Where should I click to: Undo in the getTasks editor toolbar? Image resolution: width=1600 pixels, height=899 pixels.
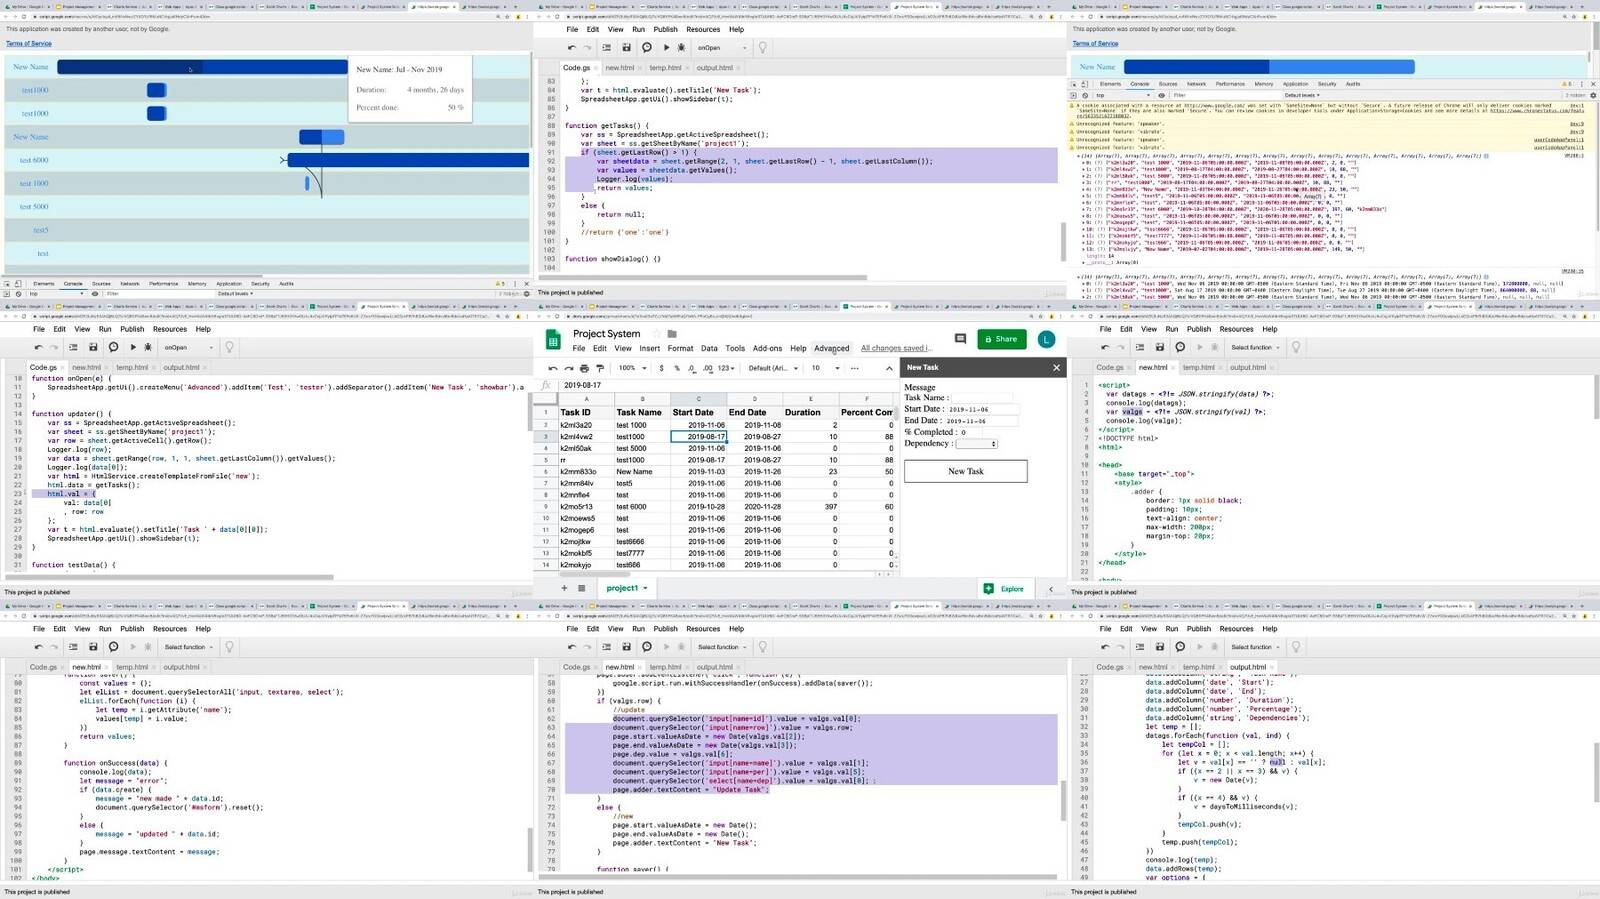click(x=571, y=47)
